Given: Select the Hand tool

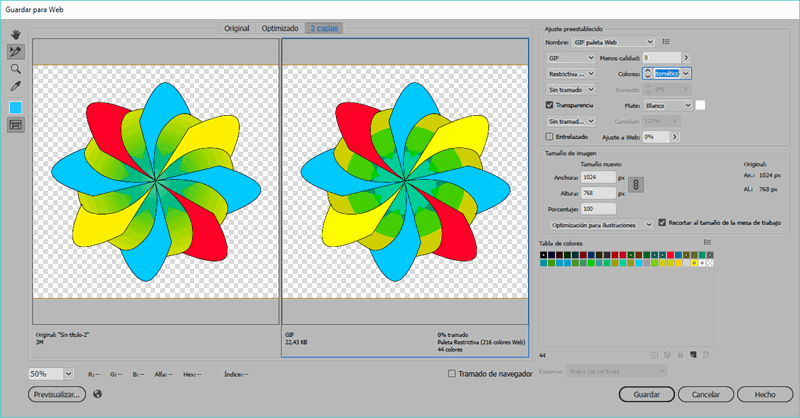Looking at the screenshot, I should point(16,33).
